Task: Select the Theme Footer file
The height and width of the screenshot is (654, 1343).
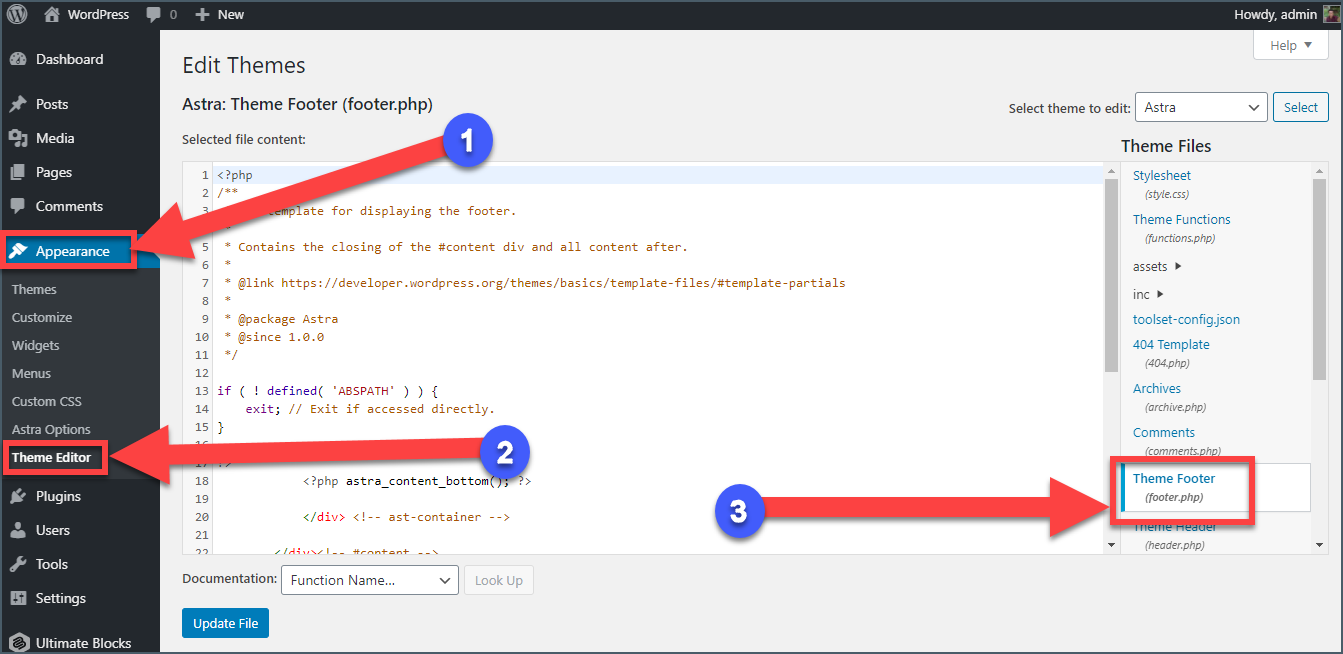Action: point(1174,478)
